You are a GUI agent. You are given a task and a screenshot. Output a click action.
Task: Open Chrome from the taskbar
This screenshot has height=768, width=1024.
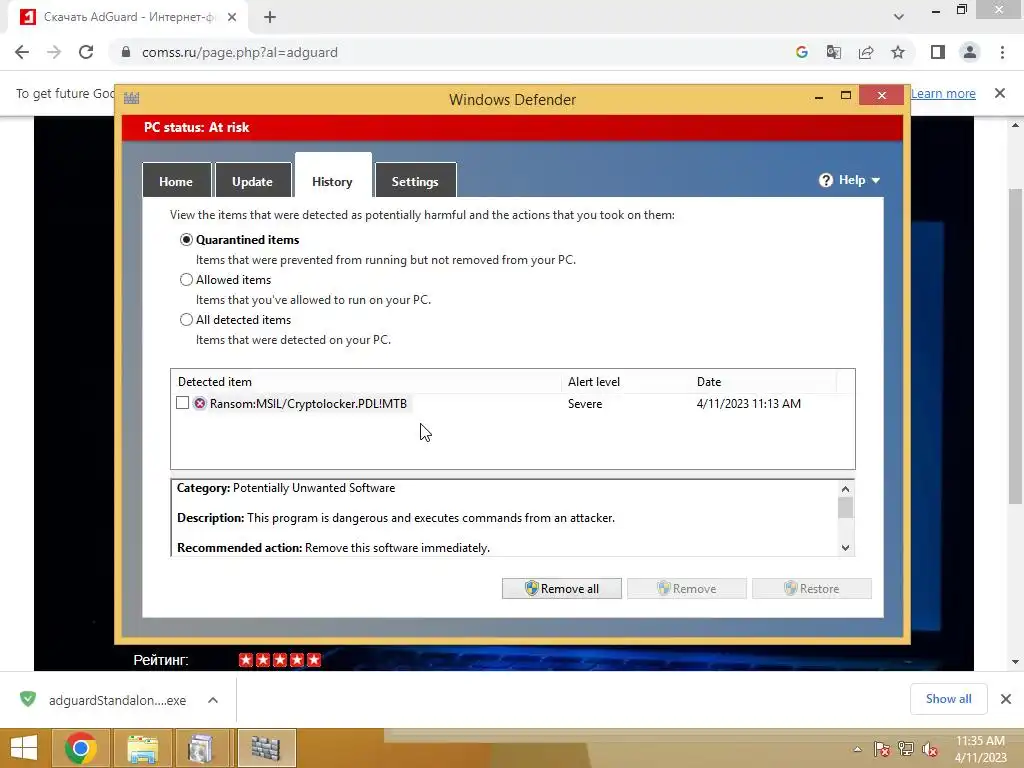pos(81,748)
